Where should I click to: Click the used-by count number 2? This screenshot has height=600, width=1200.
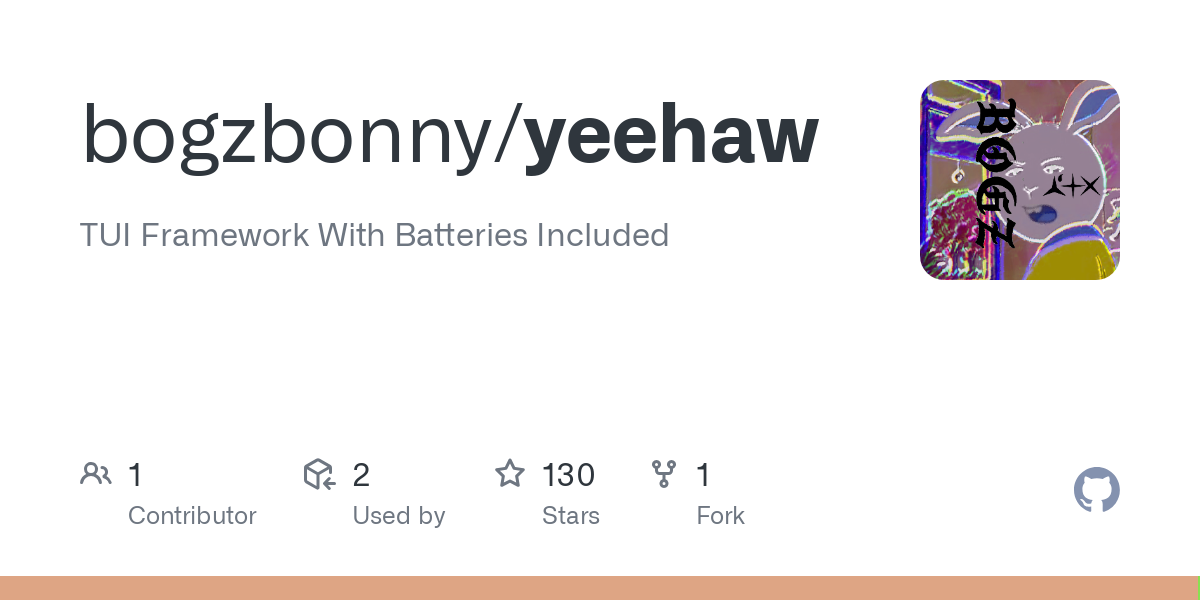pos(361,475)
